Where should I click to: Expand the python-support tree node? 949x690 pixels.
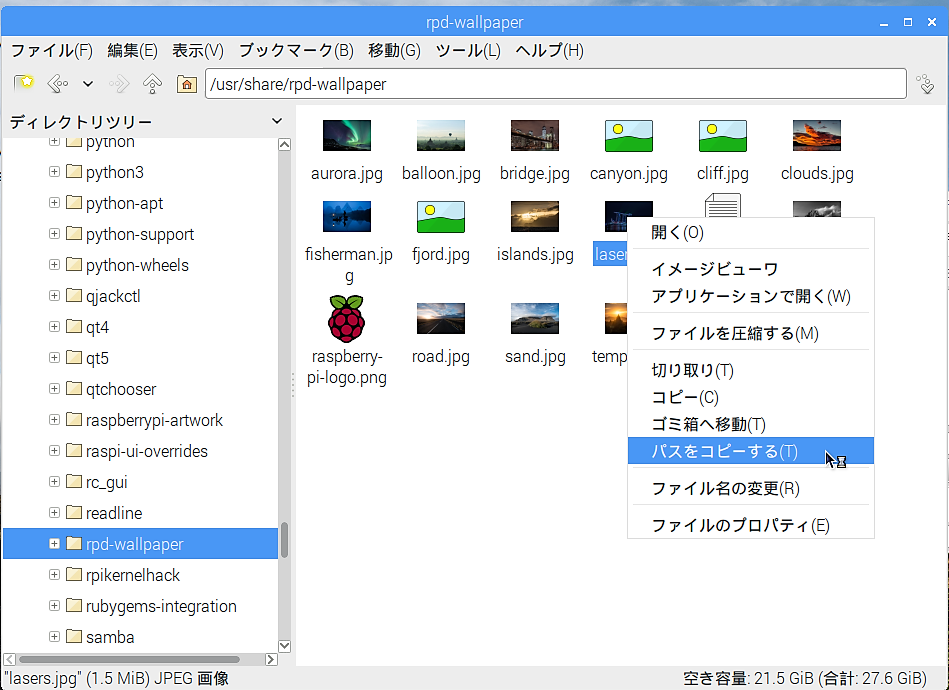[x=54, y=234]
